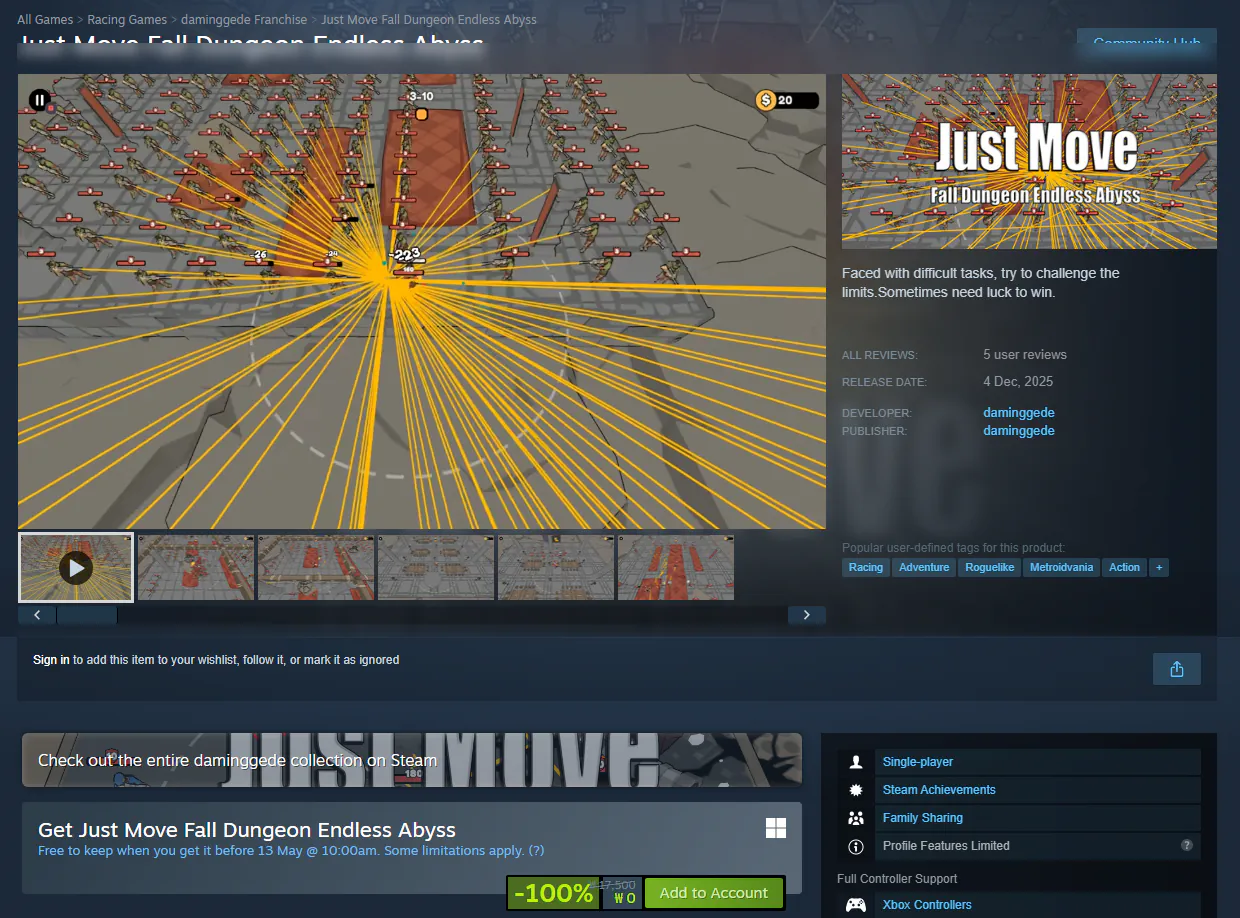Click the Xbox Controllers gamepad icon
Viewport: 1240px width, 918px height.
[x=856, y=905]
